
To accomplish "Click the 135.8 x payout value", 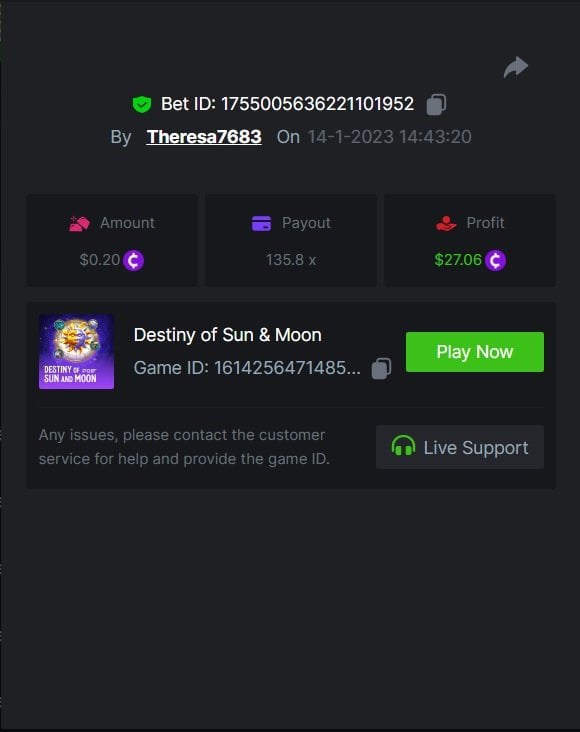I will point(291,260).
